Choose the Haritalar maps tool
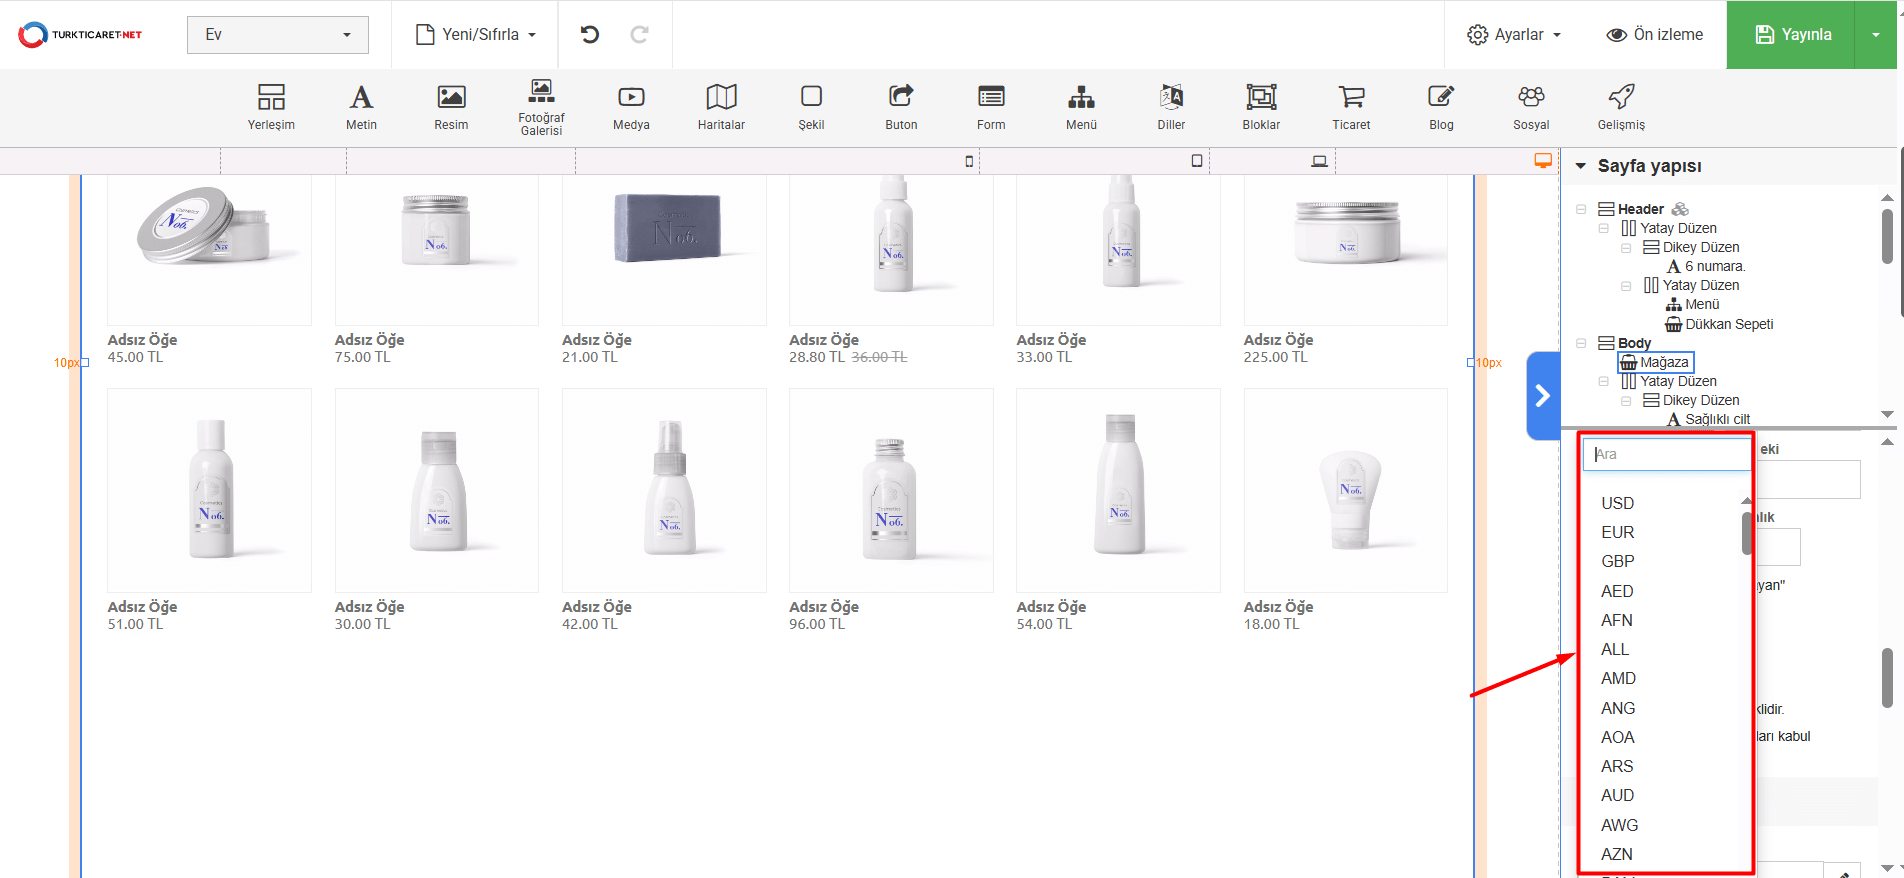 pyautogui.click(x=721, y=107)
